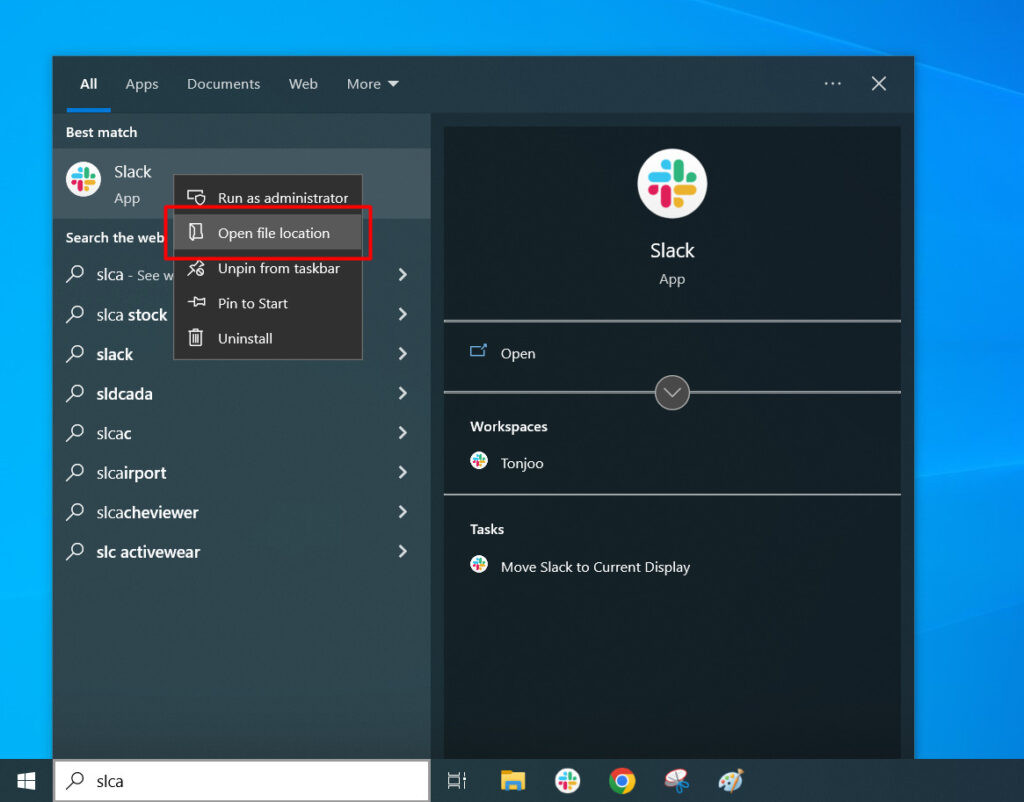This screenshot has width=1024, height=802.
Task: Select the Slack icon in the taskbar
Action: [x=567, y=780]
